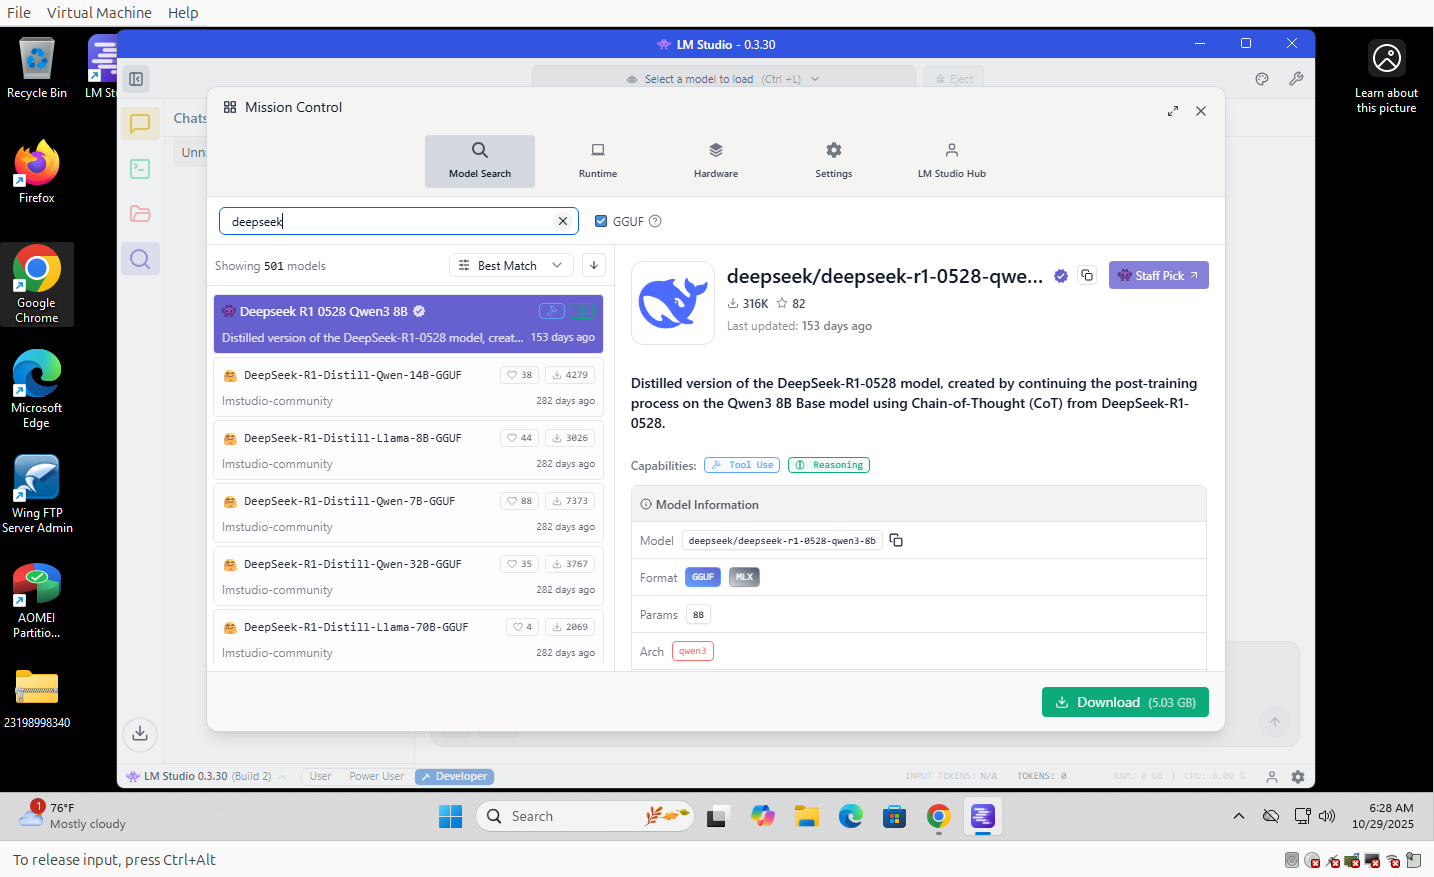Open the Best Match sort dropdown
This screenshot has height=877, width=1434.
(x=510, y=265)
